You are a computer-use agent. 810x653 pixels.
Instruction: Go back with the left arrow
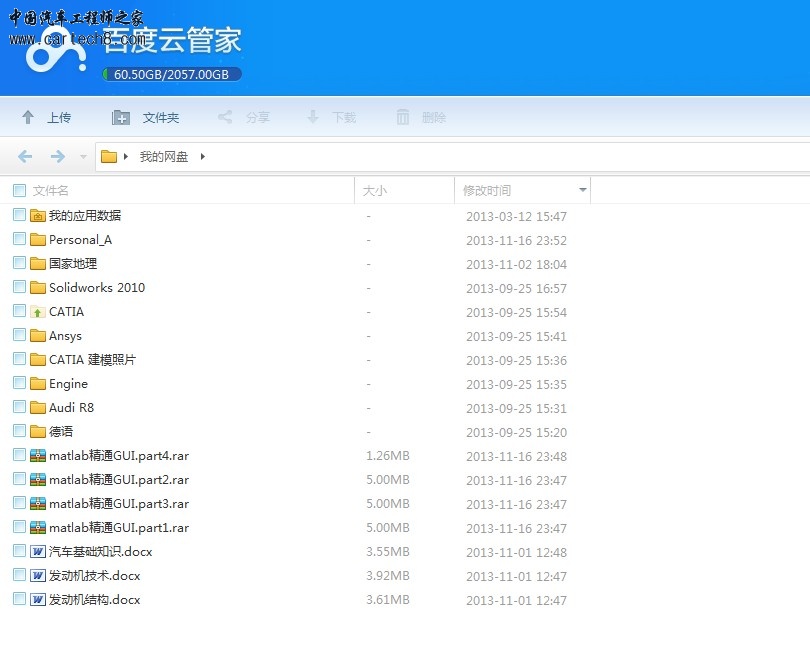click(x=25, y=156)
